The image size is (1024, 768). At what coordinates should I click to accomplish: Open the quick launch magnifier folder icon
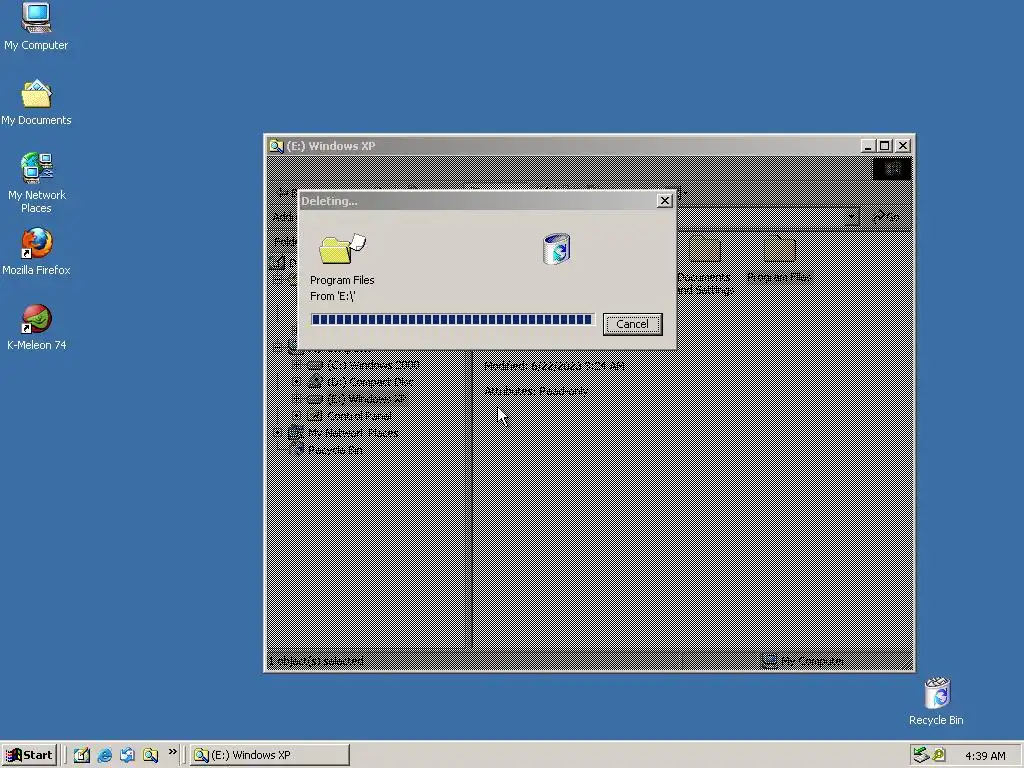point(150,755)
